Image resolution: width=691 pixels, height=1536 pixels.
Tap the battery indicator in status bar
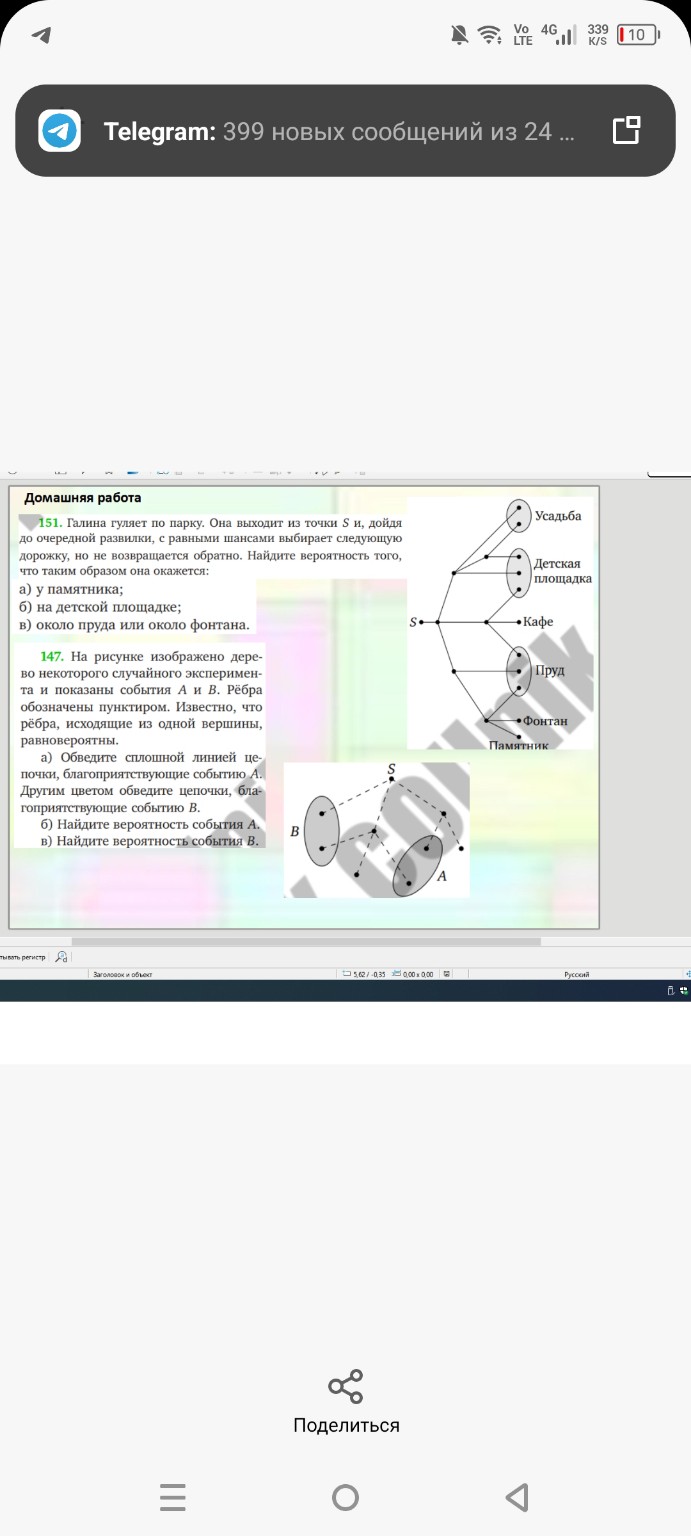tap(638, 35)
